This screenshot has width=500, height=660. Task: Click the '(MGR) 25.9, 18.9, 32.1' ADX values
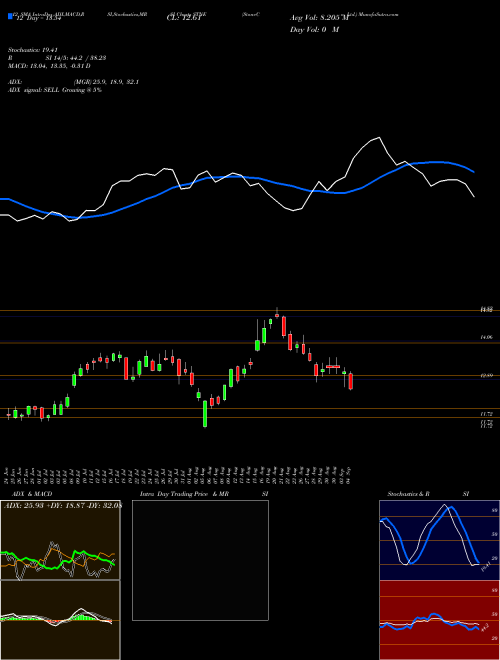pyautogui.click(x=105, y=82)
